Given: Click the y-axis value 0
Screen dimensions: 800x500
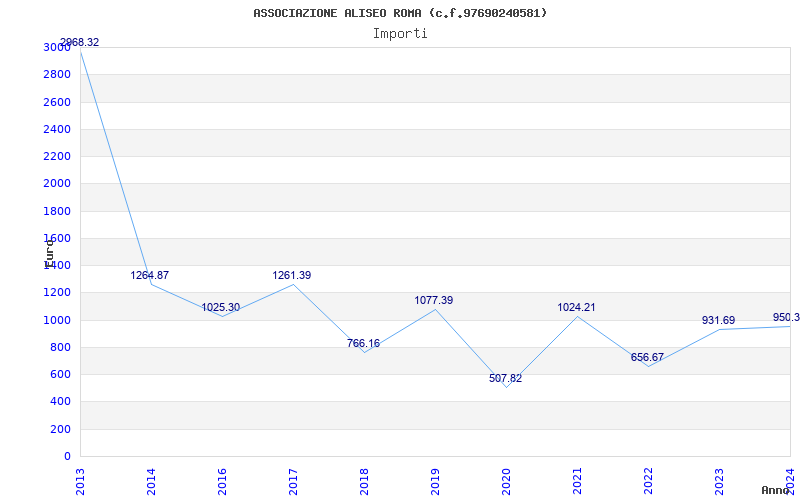Looking at the screenshot, I should pyautogui.click(x=67, y=457).
